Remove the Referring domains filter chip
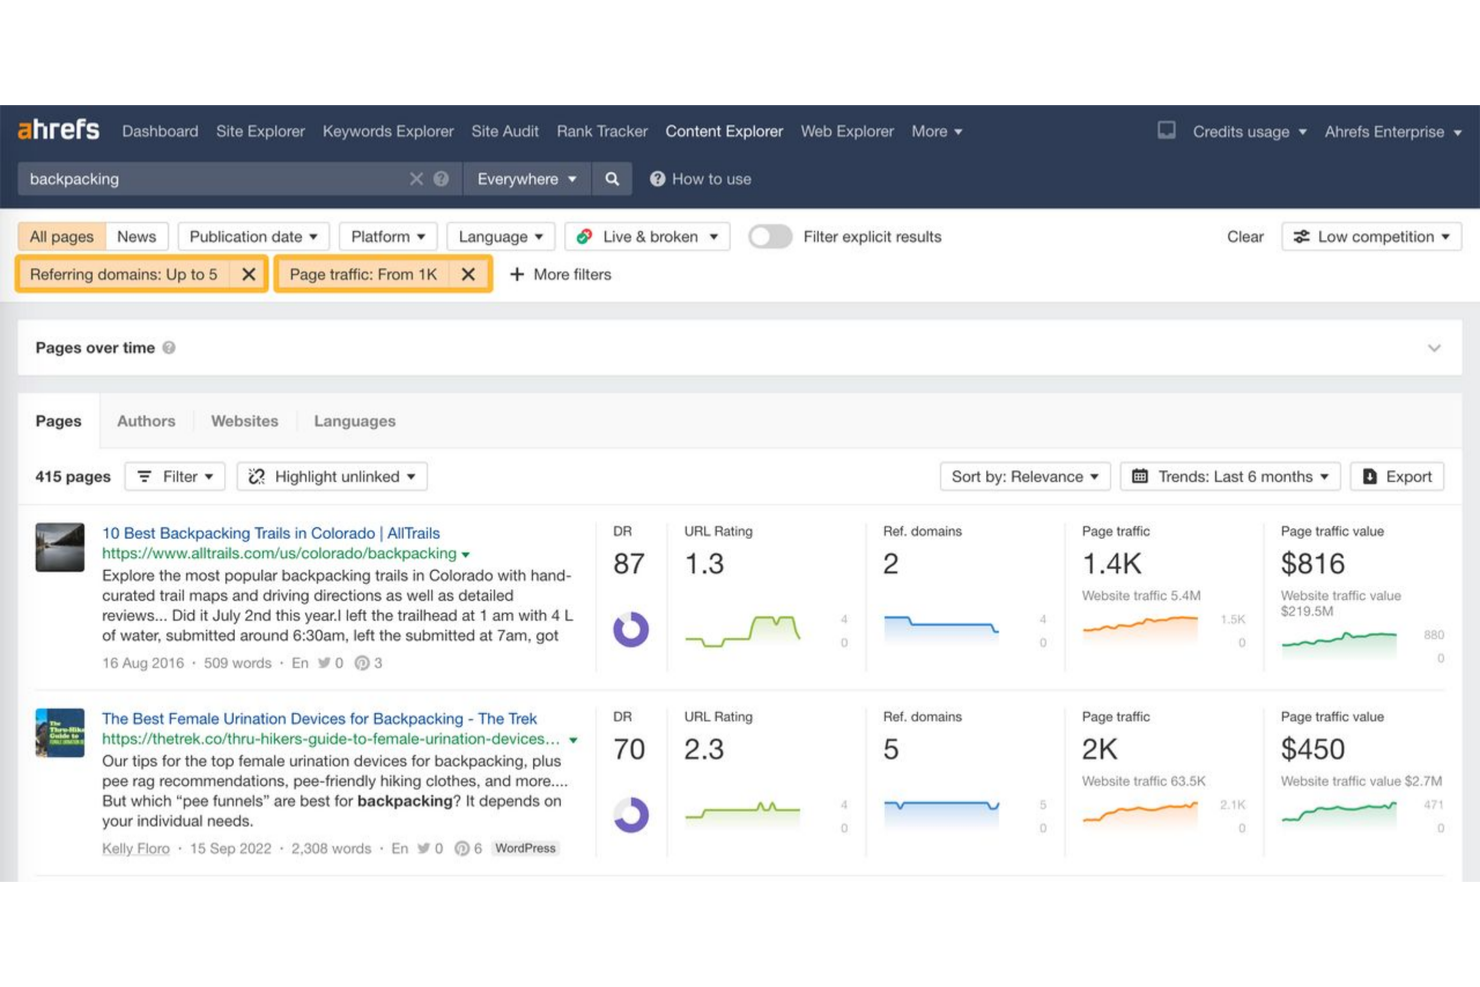Viewport: 1480px width, 987px height. (x=248, y=274)
